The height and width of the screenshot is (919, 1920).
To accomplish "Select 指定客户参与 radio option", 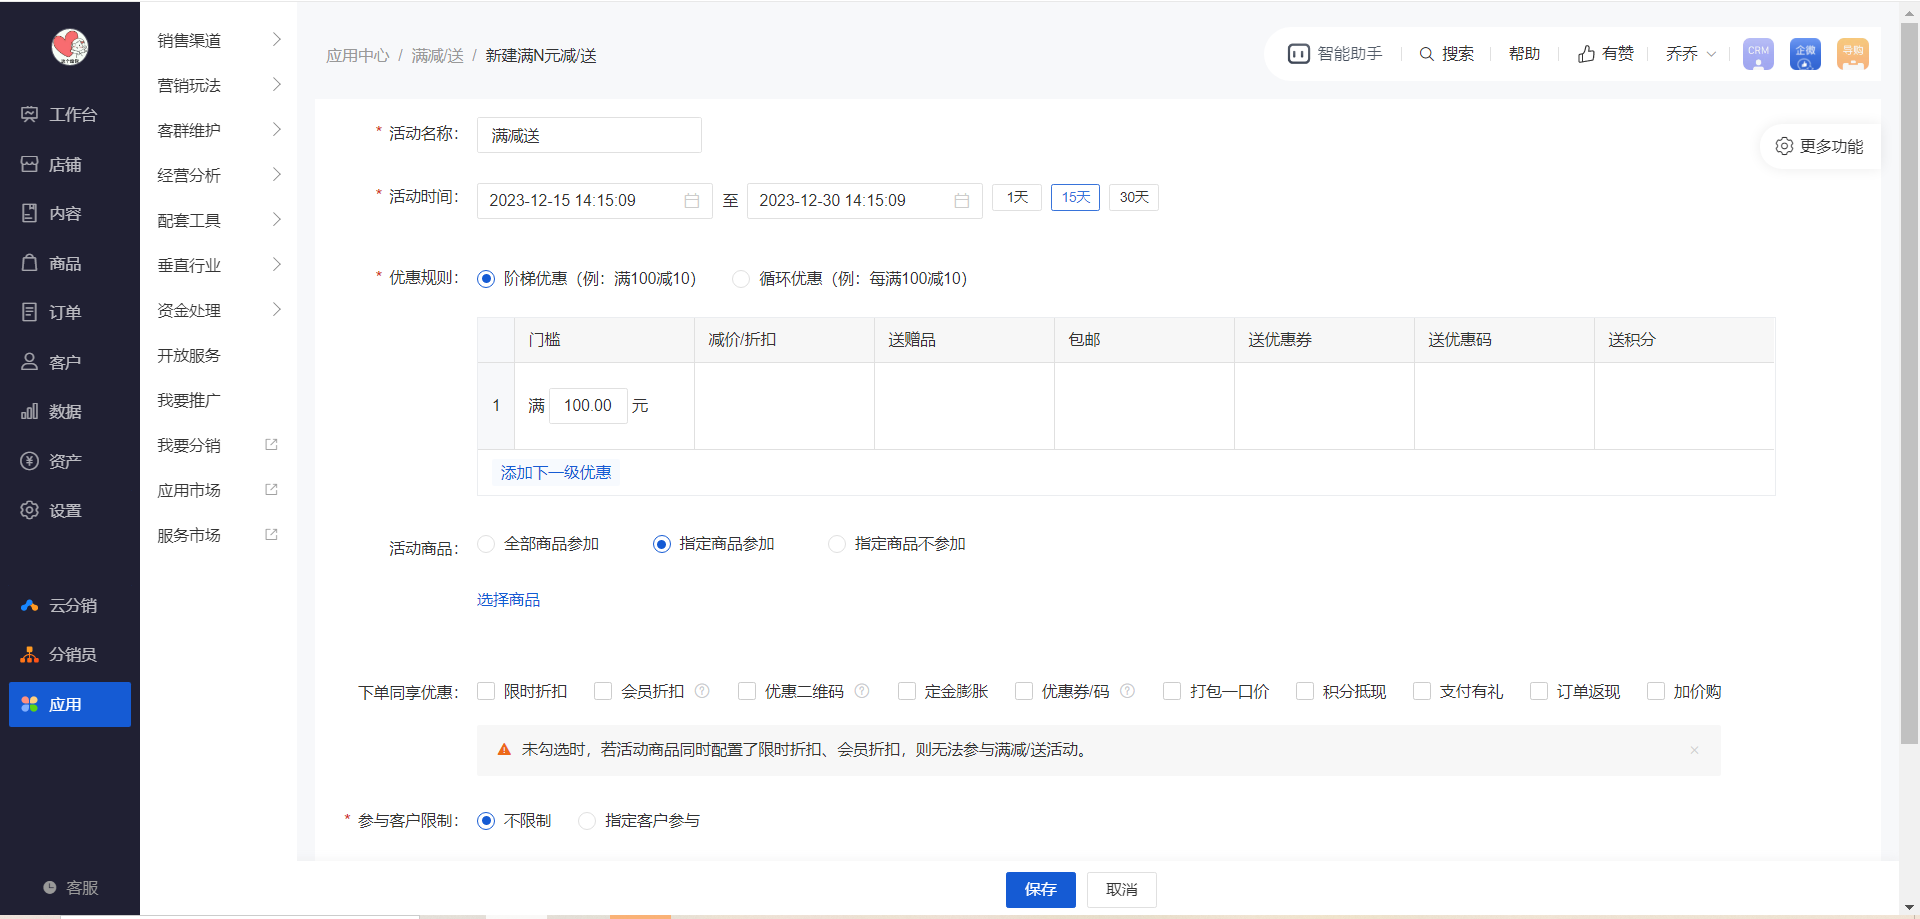I will click(x=587, y=821).
